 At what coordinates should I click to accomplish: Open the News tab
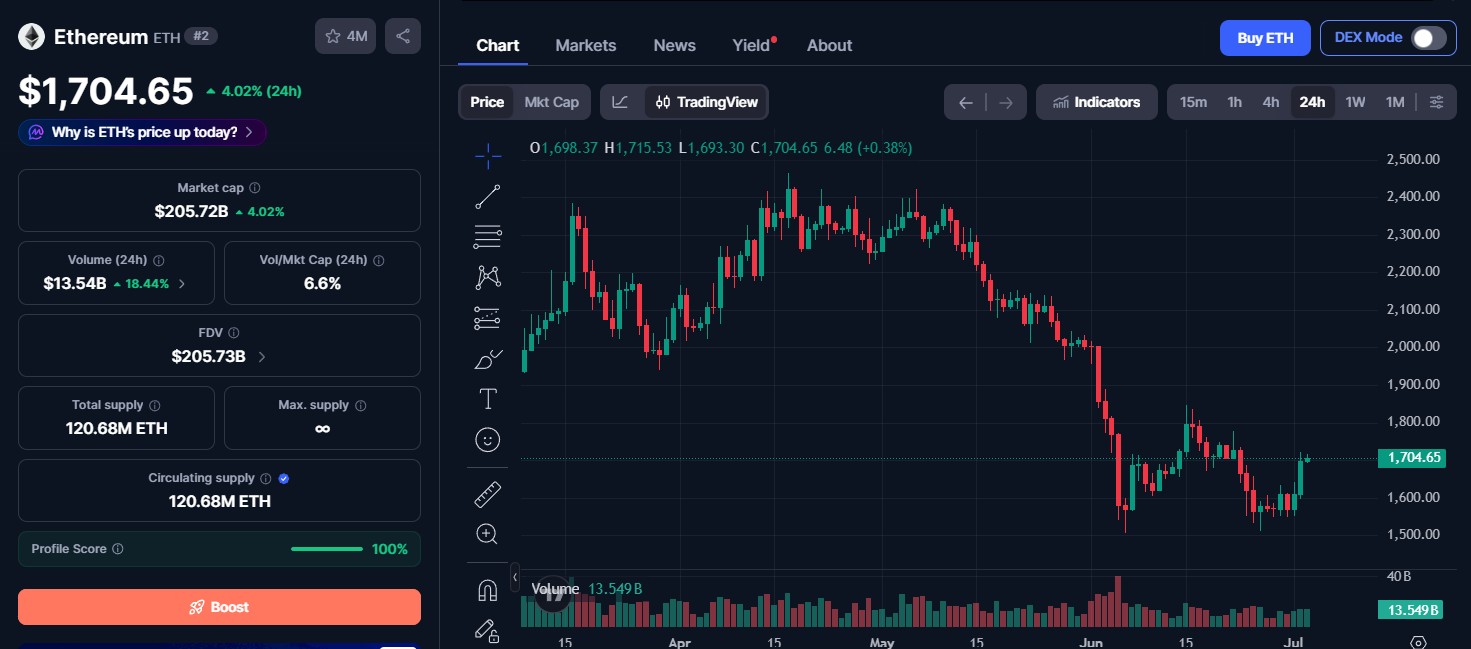675,45
